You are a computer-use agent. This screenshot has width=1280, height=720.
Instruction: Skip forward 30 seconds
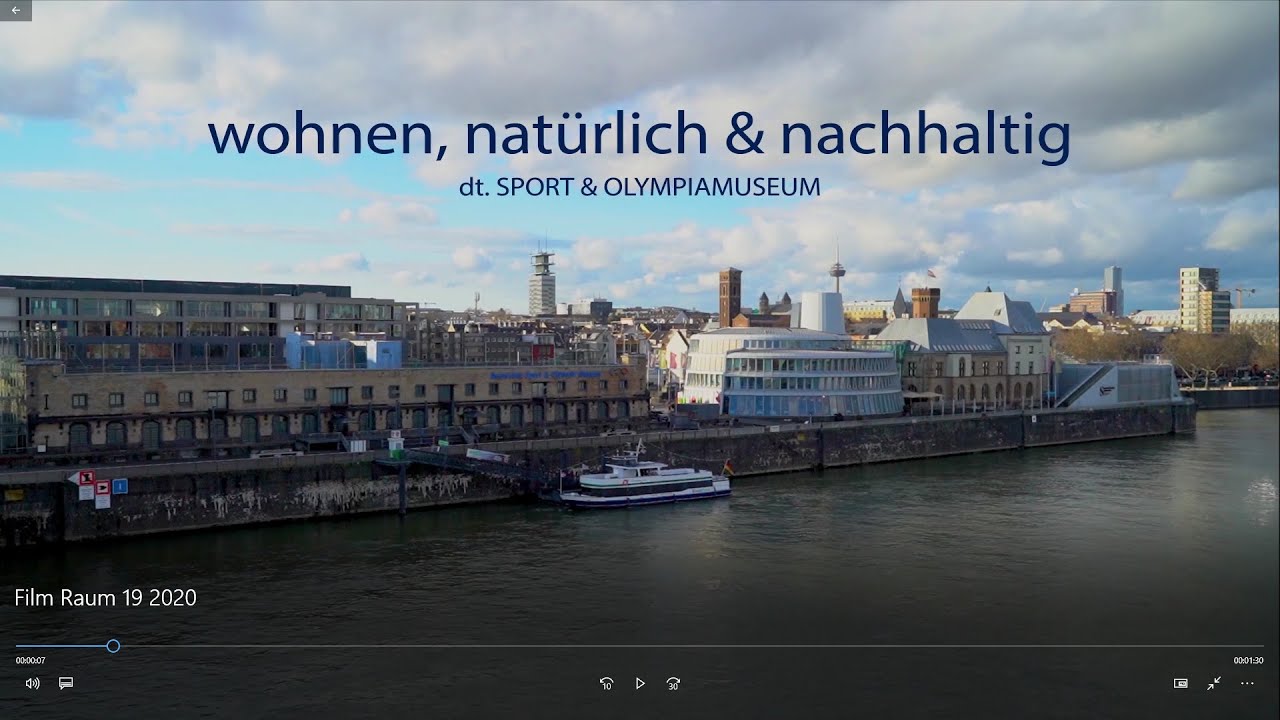click(673, 683)
